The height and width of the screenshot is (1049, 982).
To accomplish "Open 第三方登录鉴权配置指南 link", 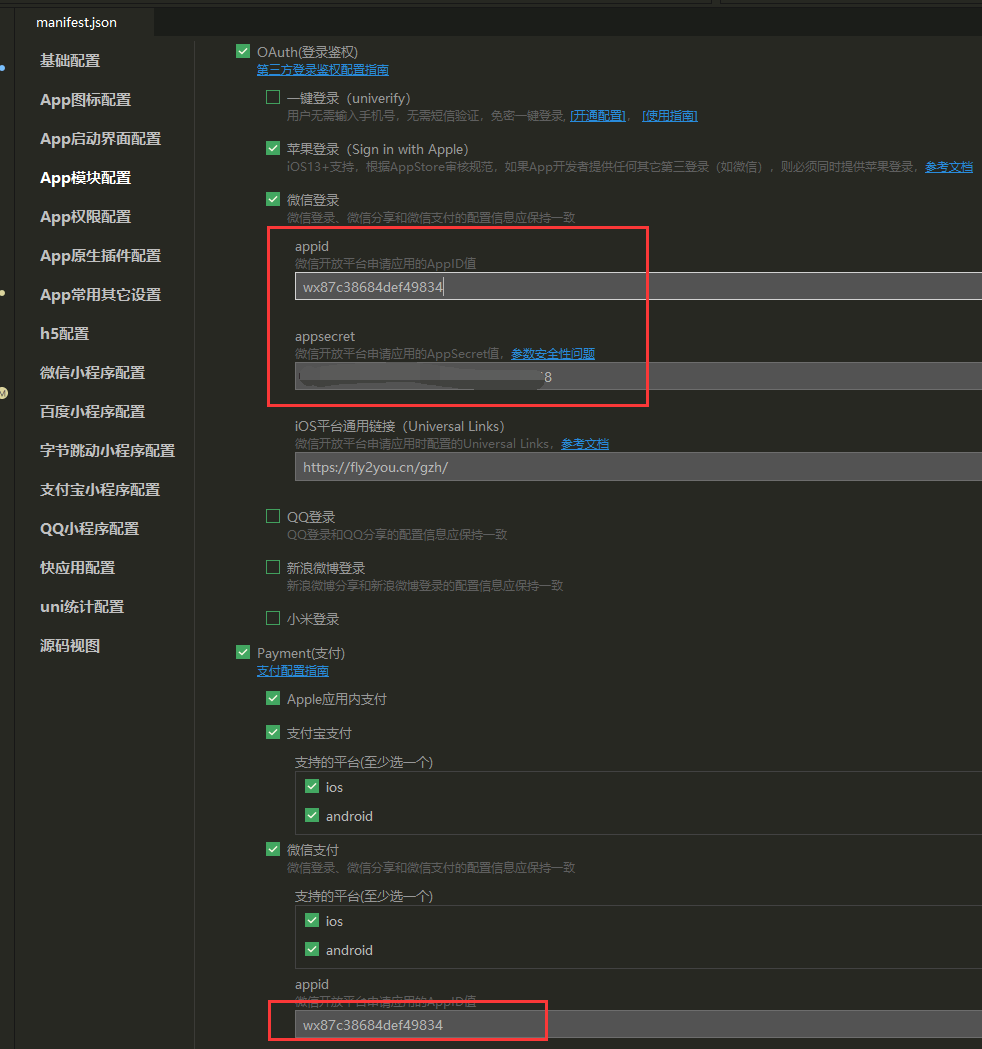I will [x=322, y=70].
